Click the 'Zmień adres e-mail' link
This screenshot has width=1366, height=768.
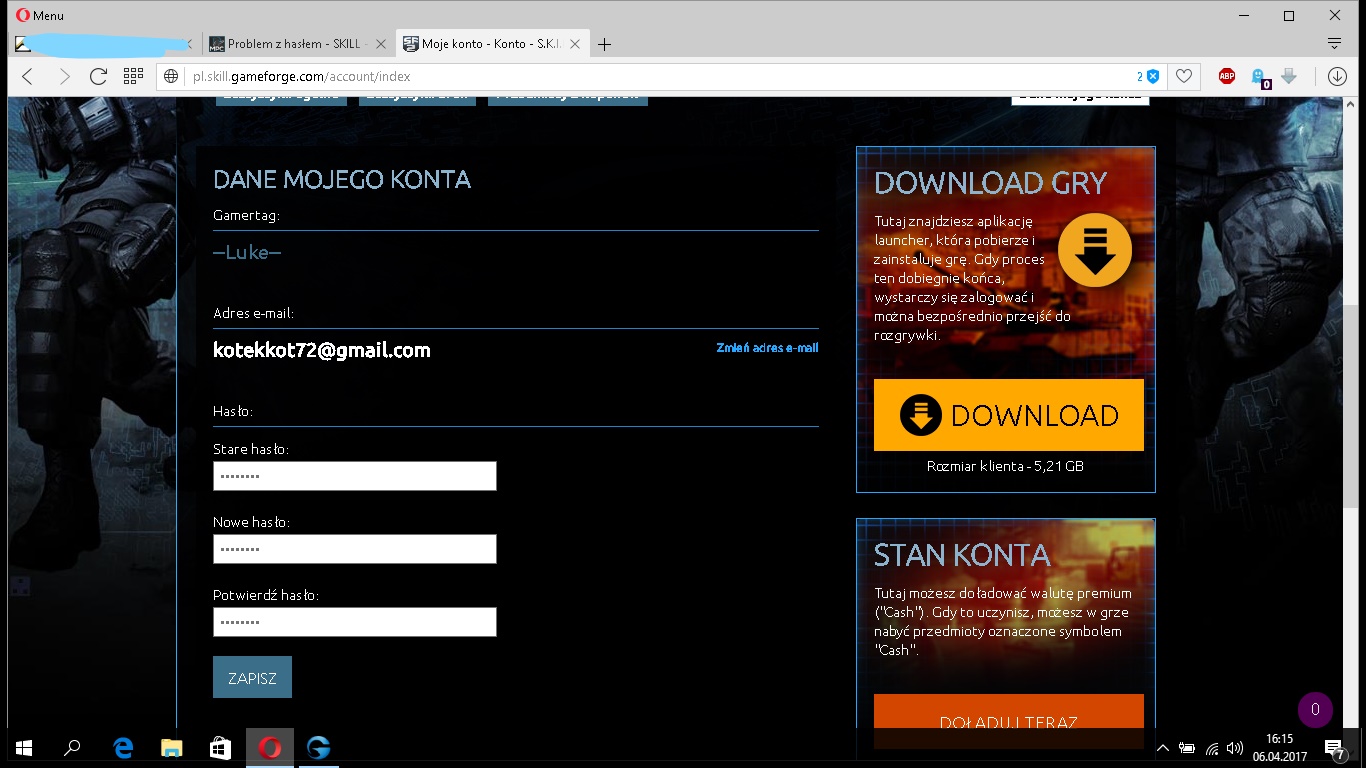pos(767,348)
